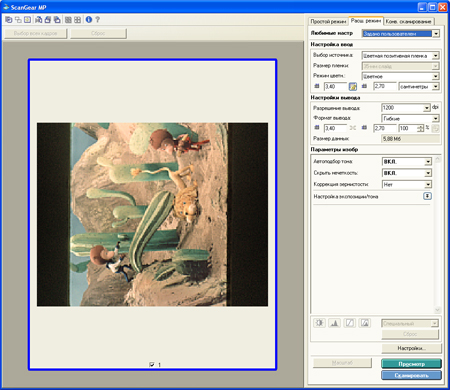This screenshot has height=390, width=450.
Task: Select all frames using toolbar grid icon
Action: pyautogui.click(x=68, y=20)
